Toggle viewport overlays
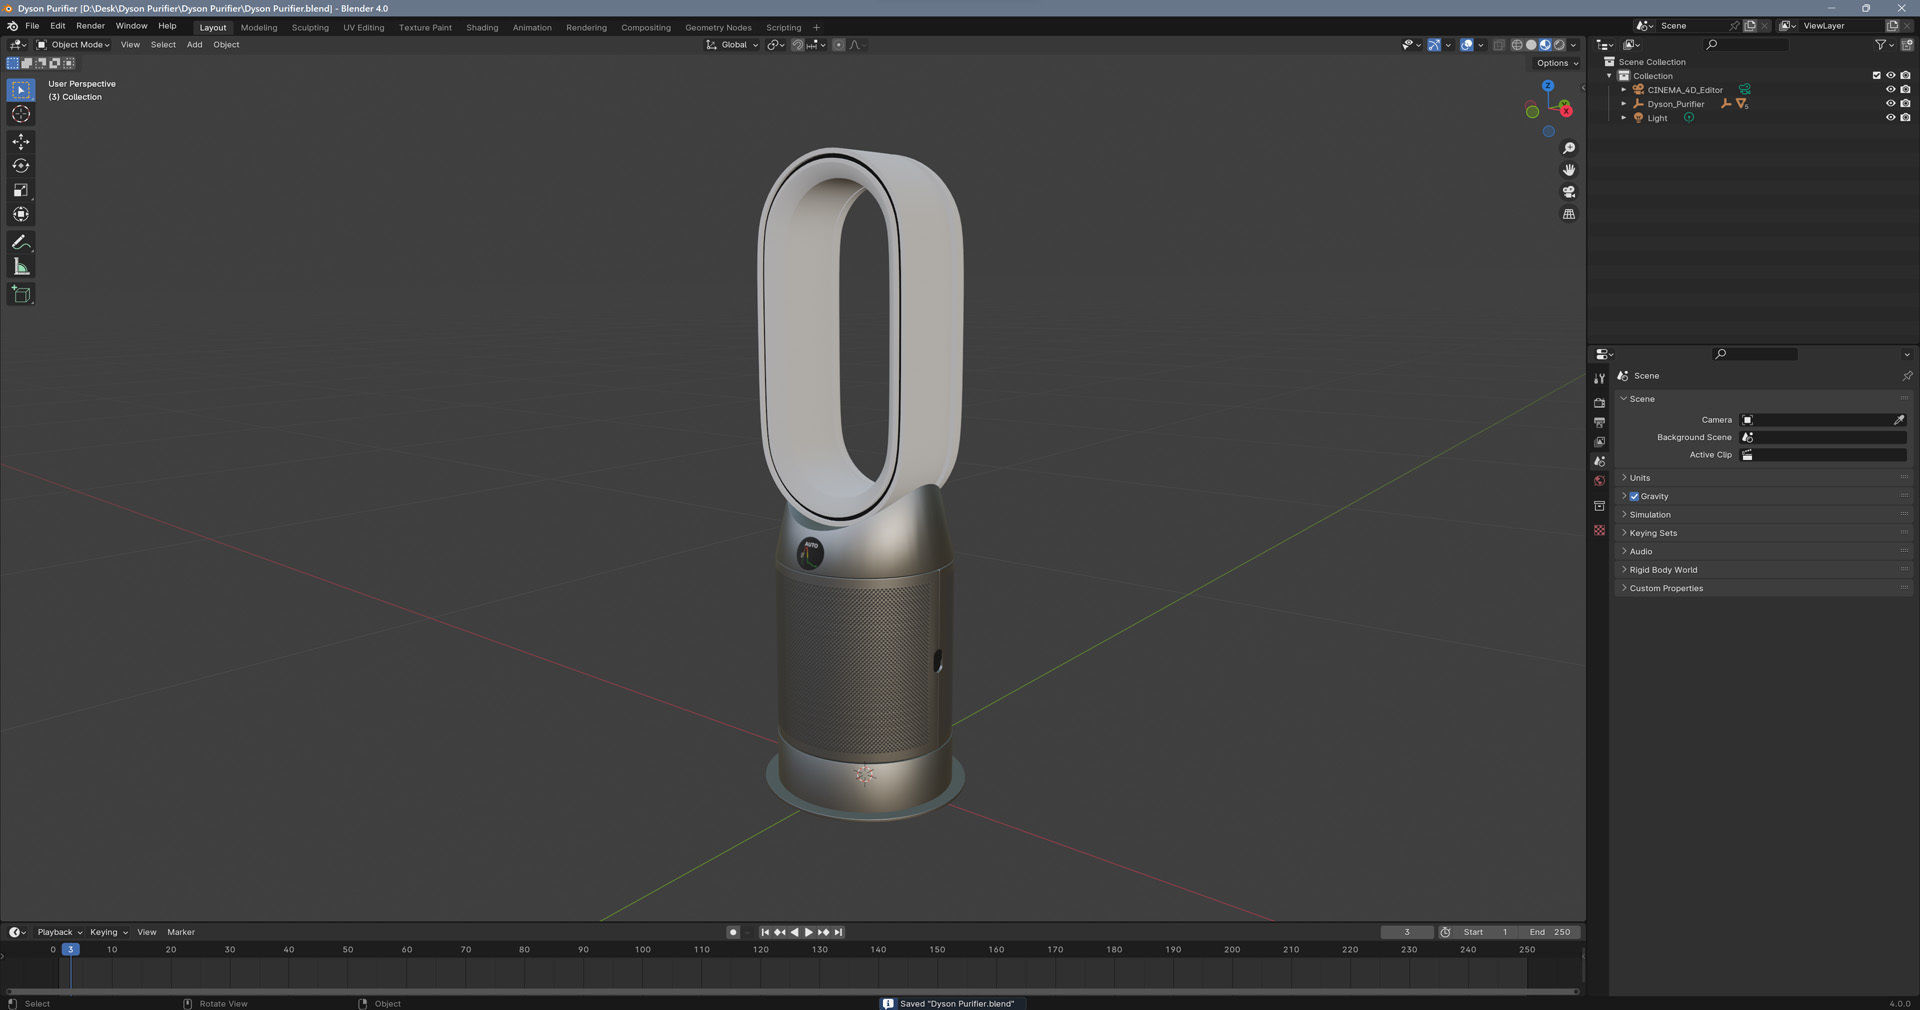The width and height of the screenshot is (1920, 1010). 1466,45
